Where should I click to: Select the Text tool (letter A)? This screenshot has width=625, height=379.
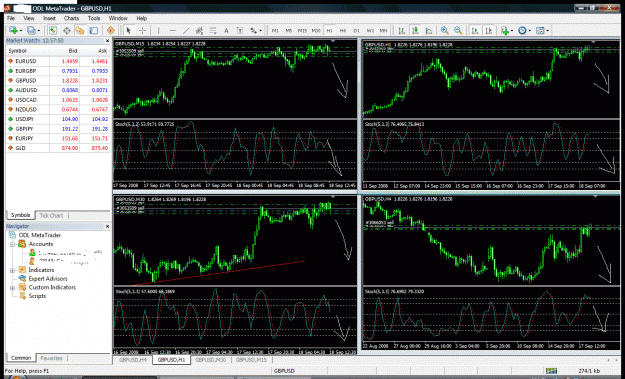pyautogui.click(x=226, y=30)
